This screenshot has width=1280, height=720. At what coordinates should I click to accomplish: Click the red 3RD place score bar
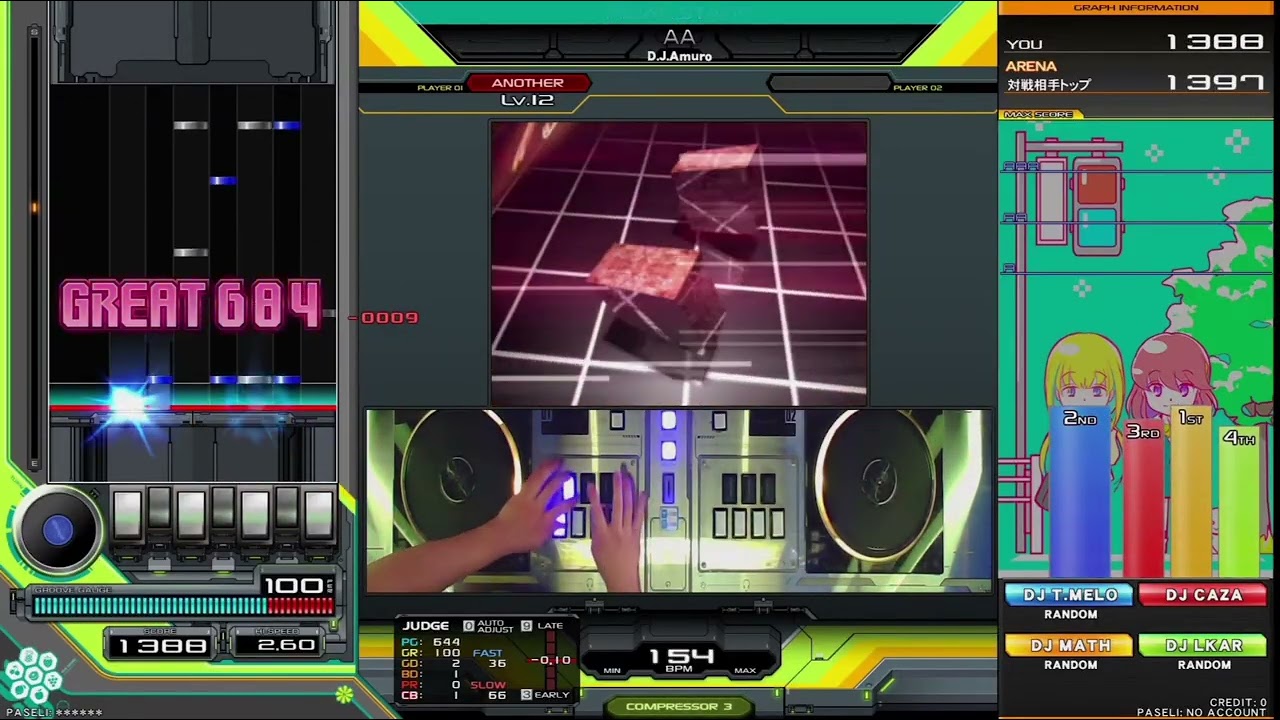click(x=1145, y=500)
